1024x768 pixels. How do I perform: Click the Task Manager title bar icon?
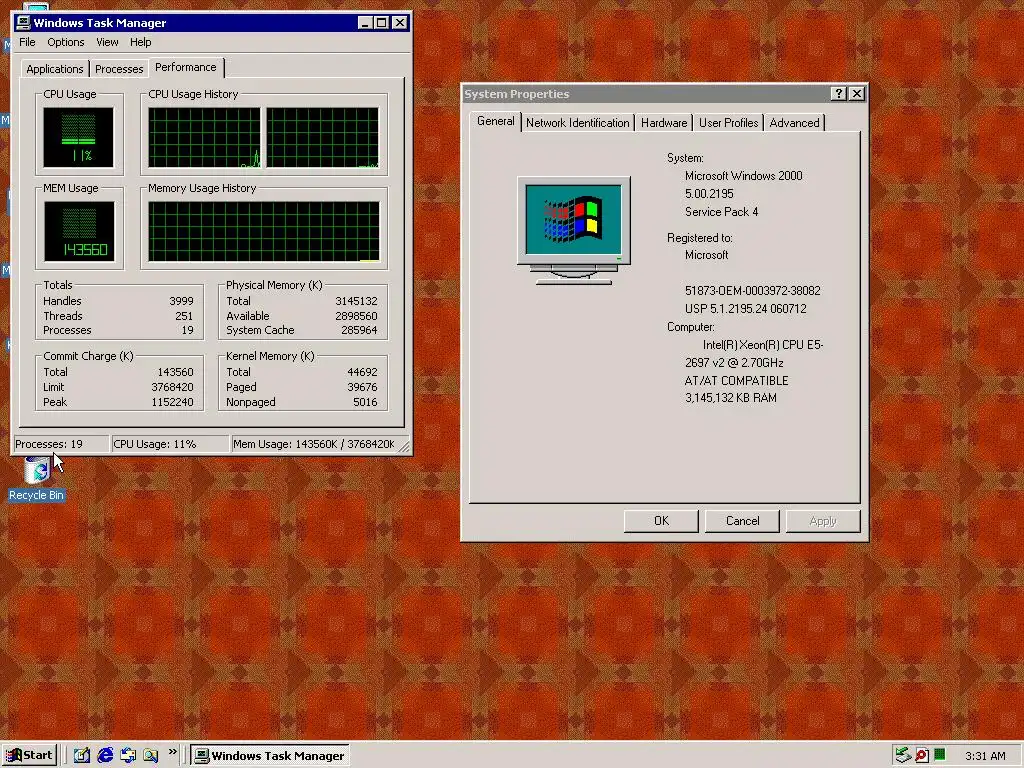click(24, 23)
